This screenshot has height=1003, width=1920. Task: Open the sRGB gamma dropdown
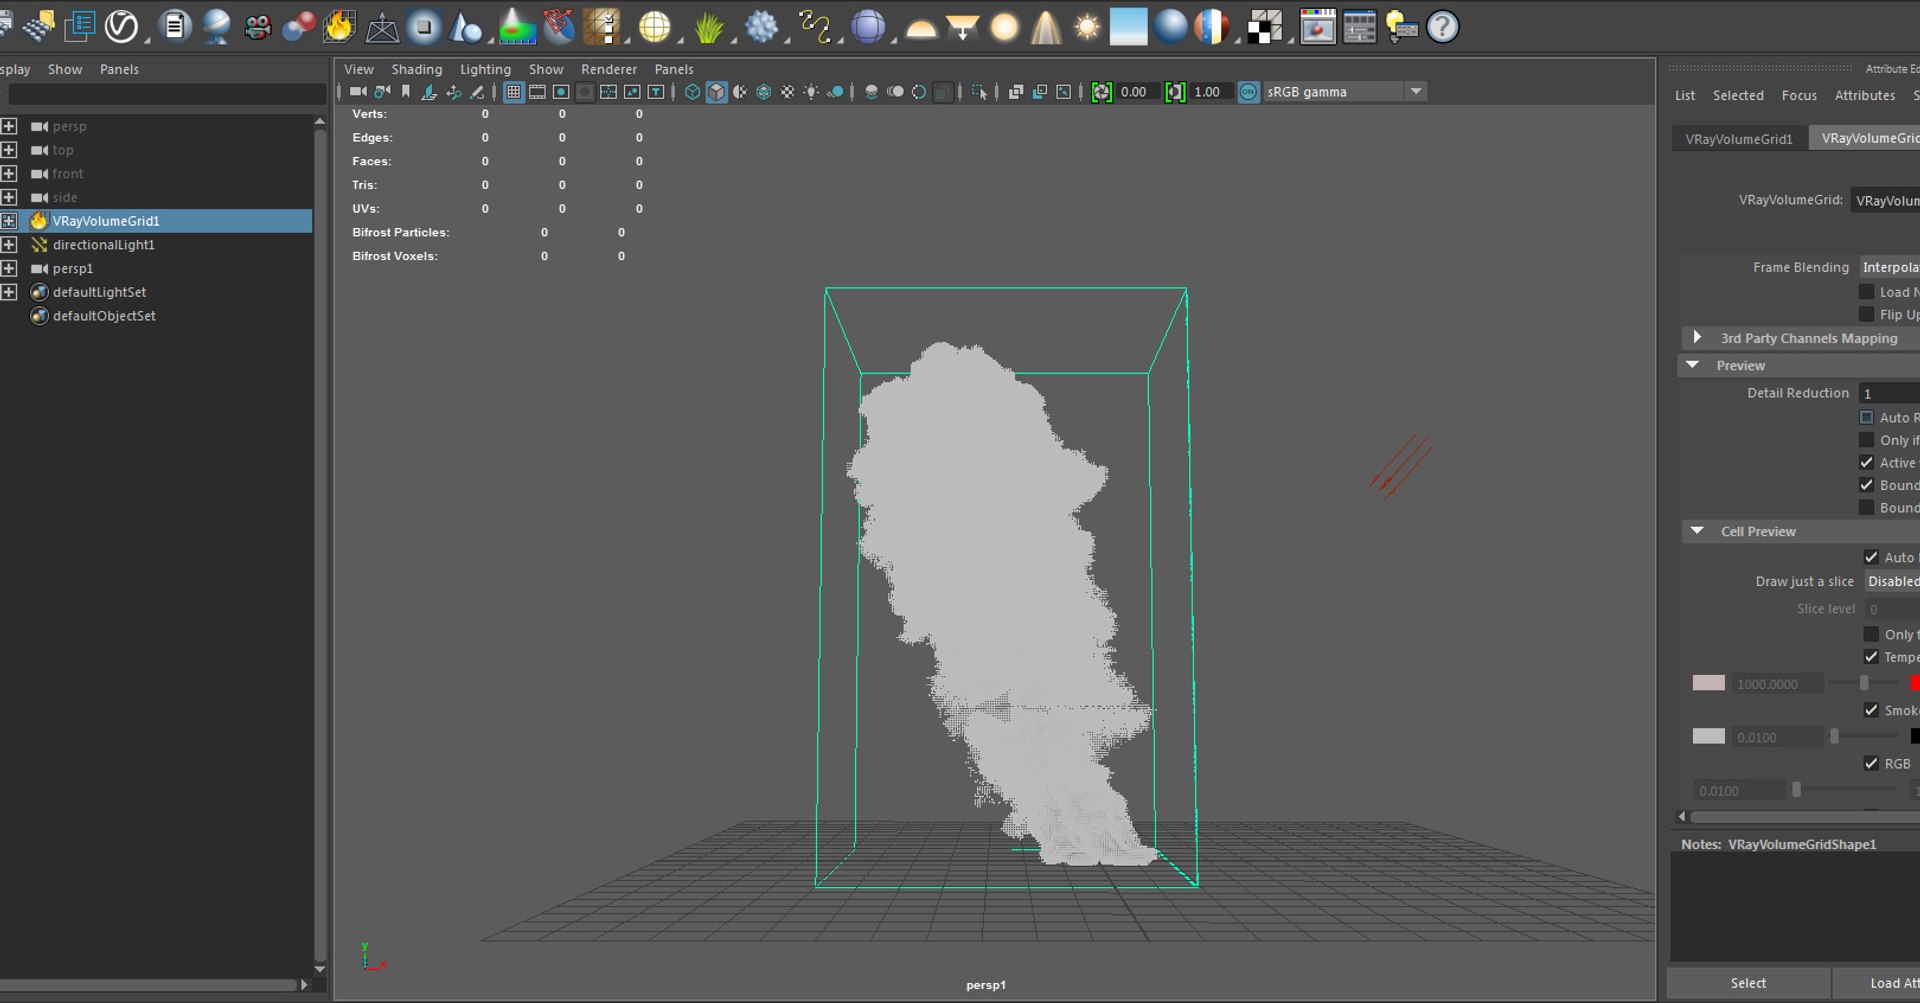pos(1344,92)
